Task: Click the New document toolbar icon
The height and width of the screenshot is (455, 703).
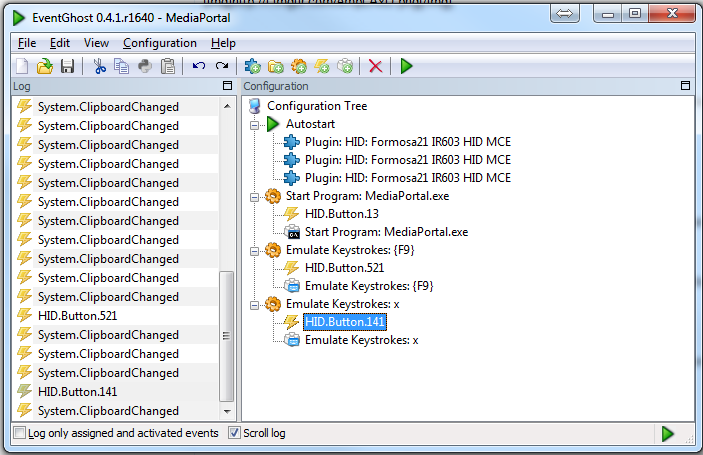Action: point(22,66)
